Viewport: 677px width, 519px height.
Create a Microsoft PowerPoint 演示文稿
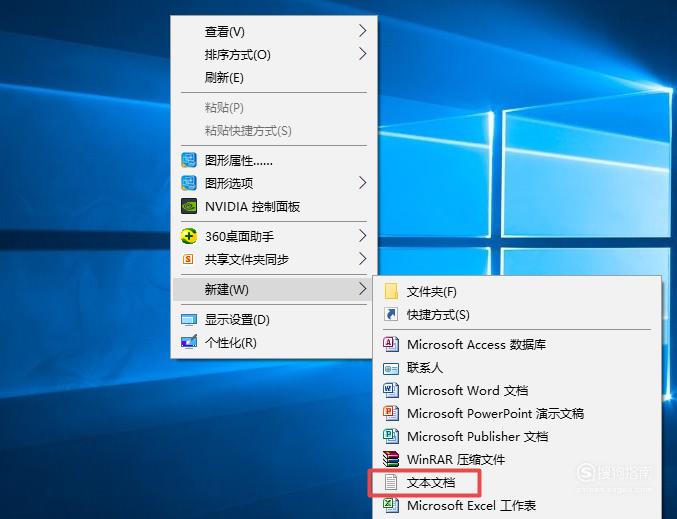pos(517,414)
